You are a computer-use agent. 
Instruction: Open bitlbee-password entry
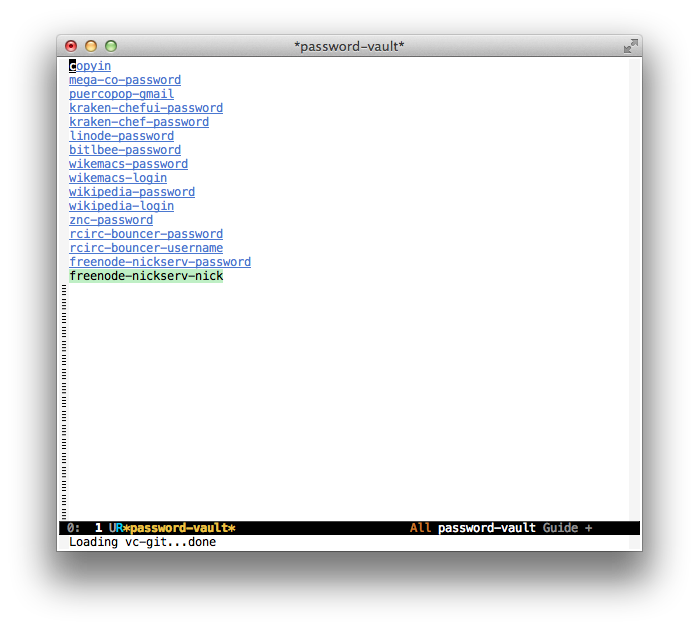125,150
